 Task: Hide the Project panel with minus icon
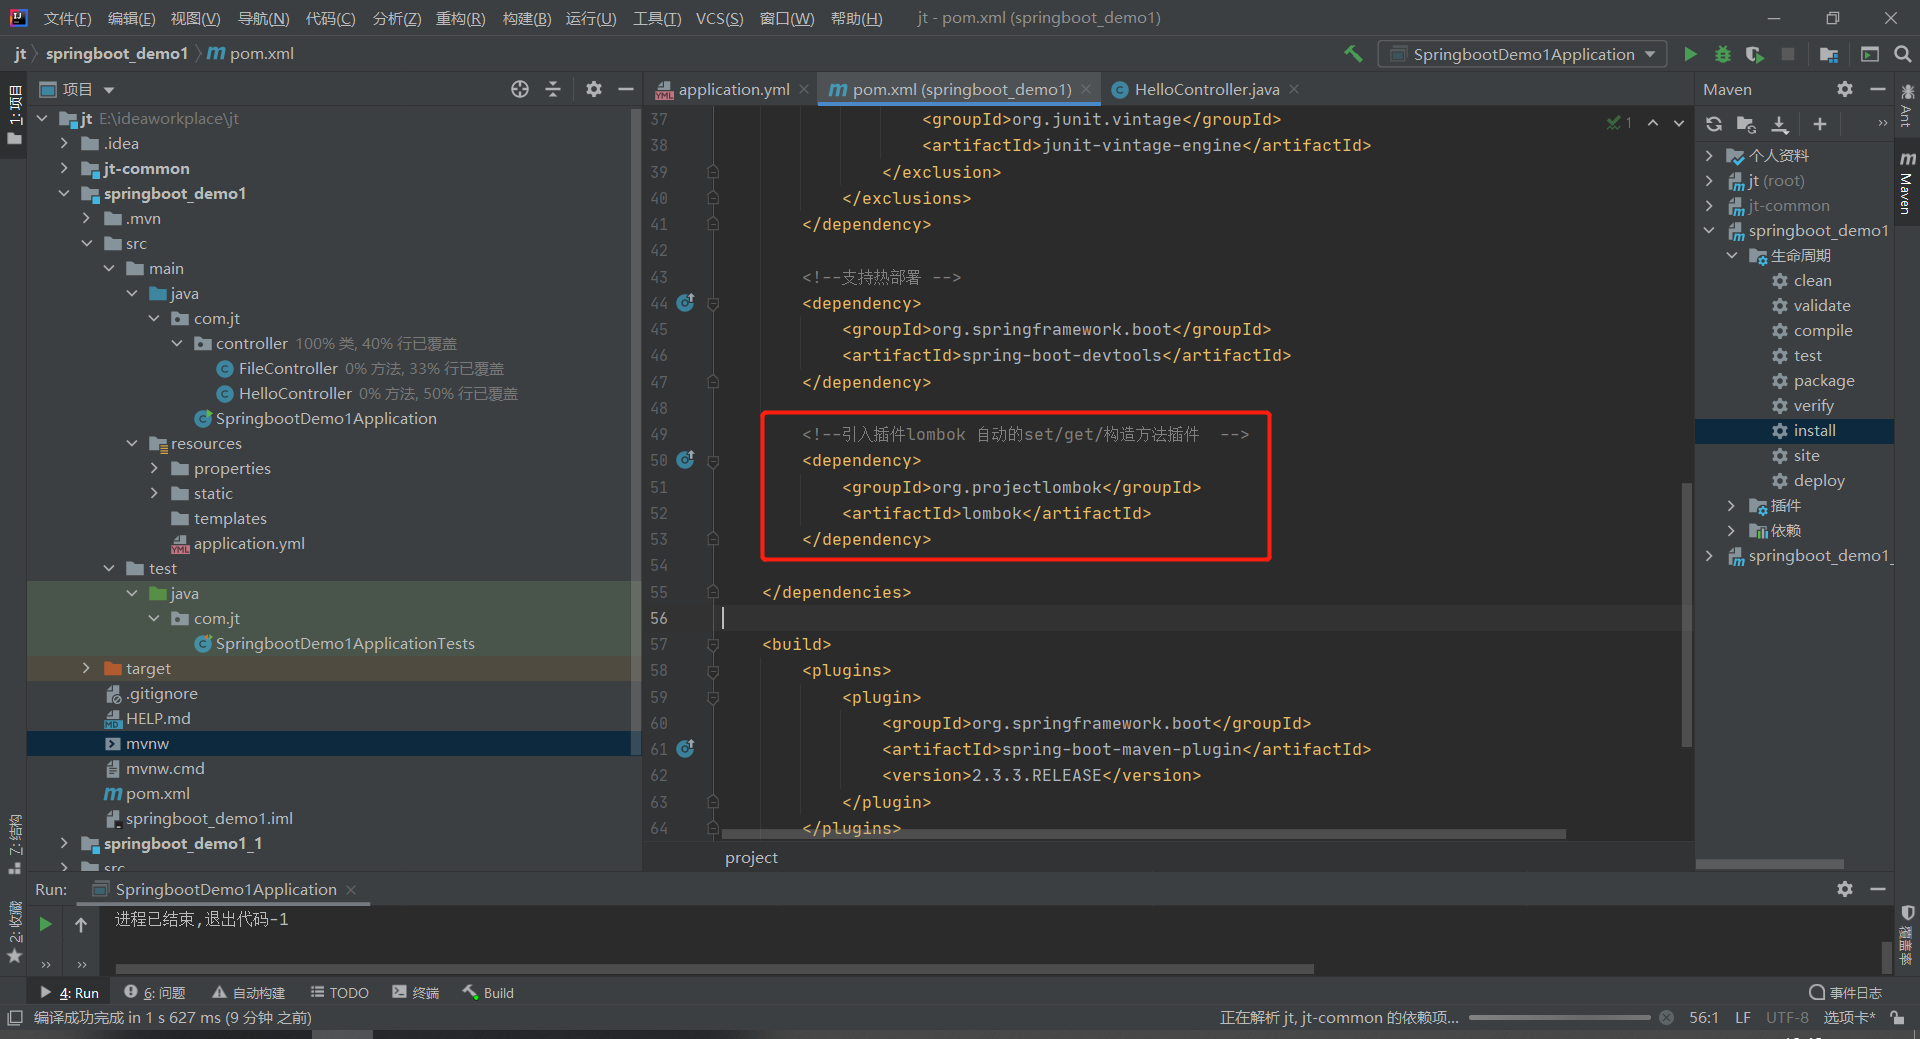pos(626,89)
